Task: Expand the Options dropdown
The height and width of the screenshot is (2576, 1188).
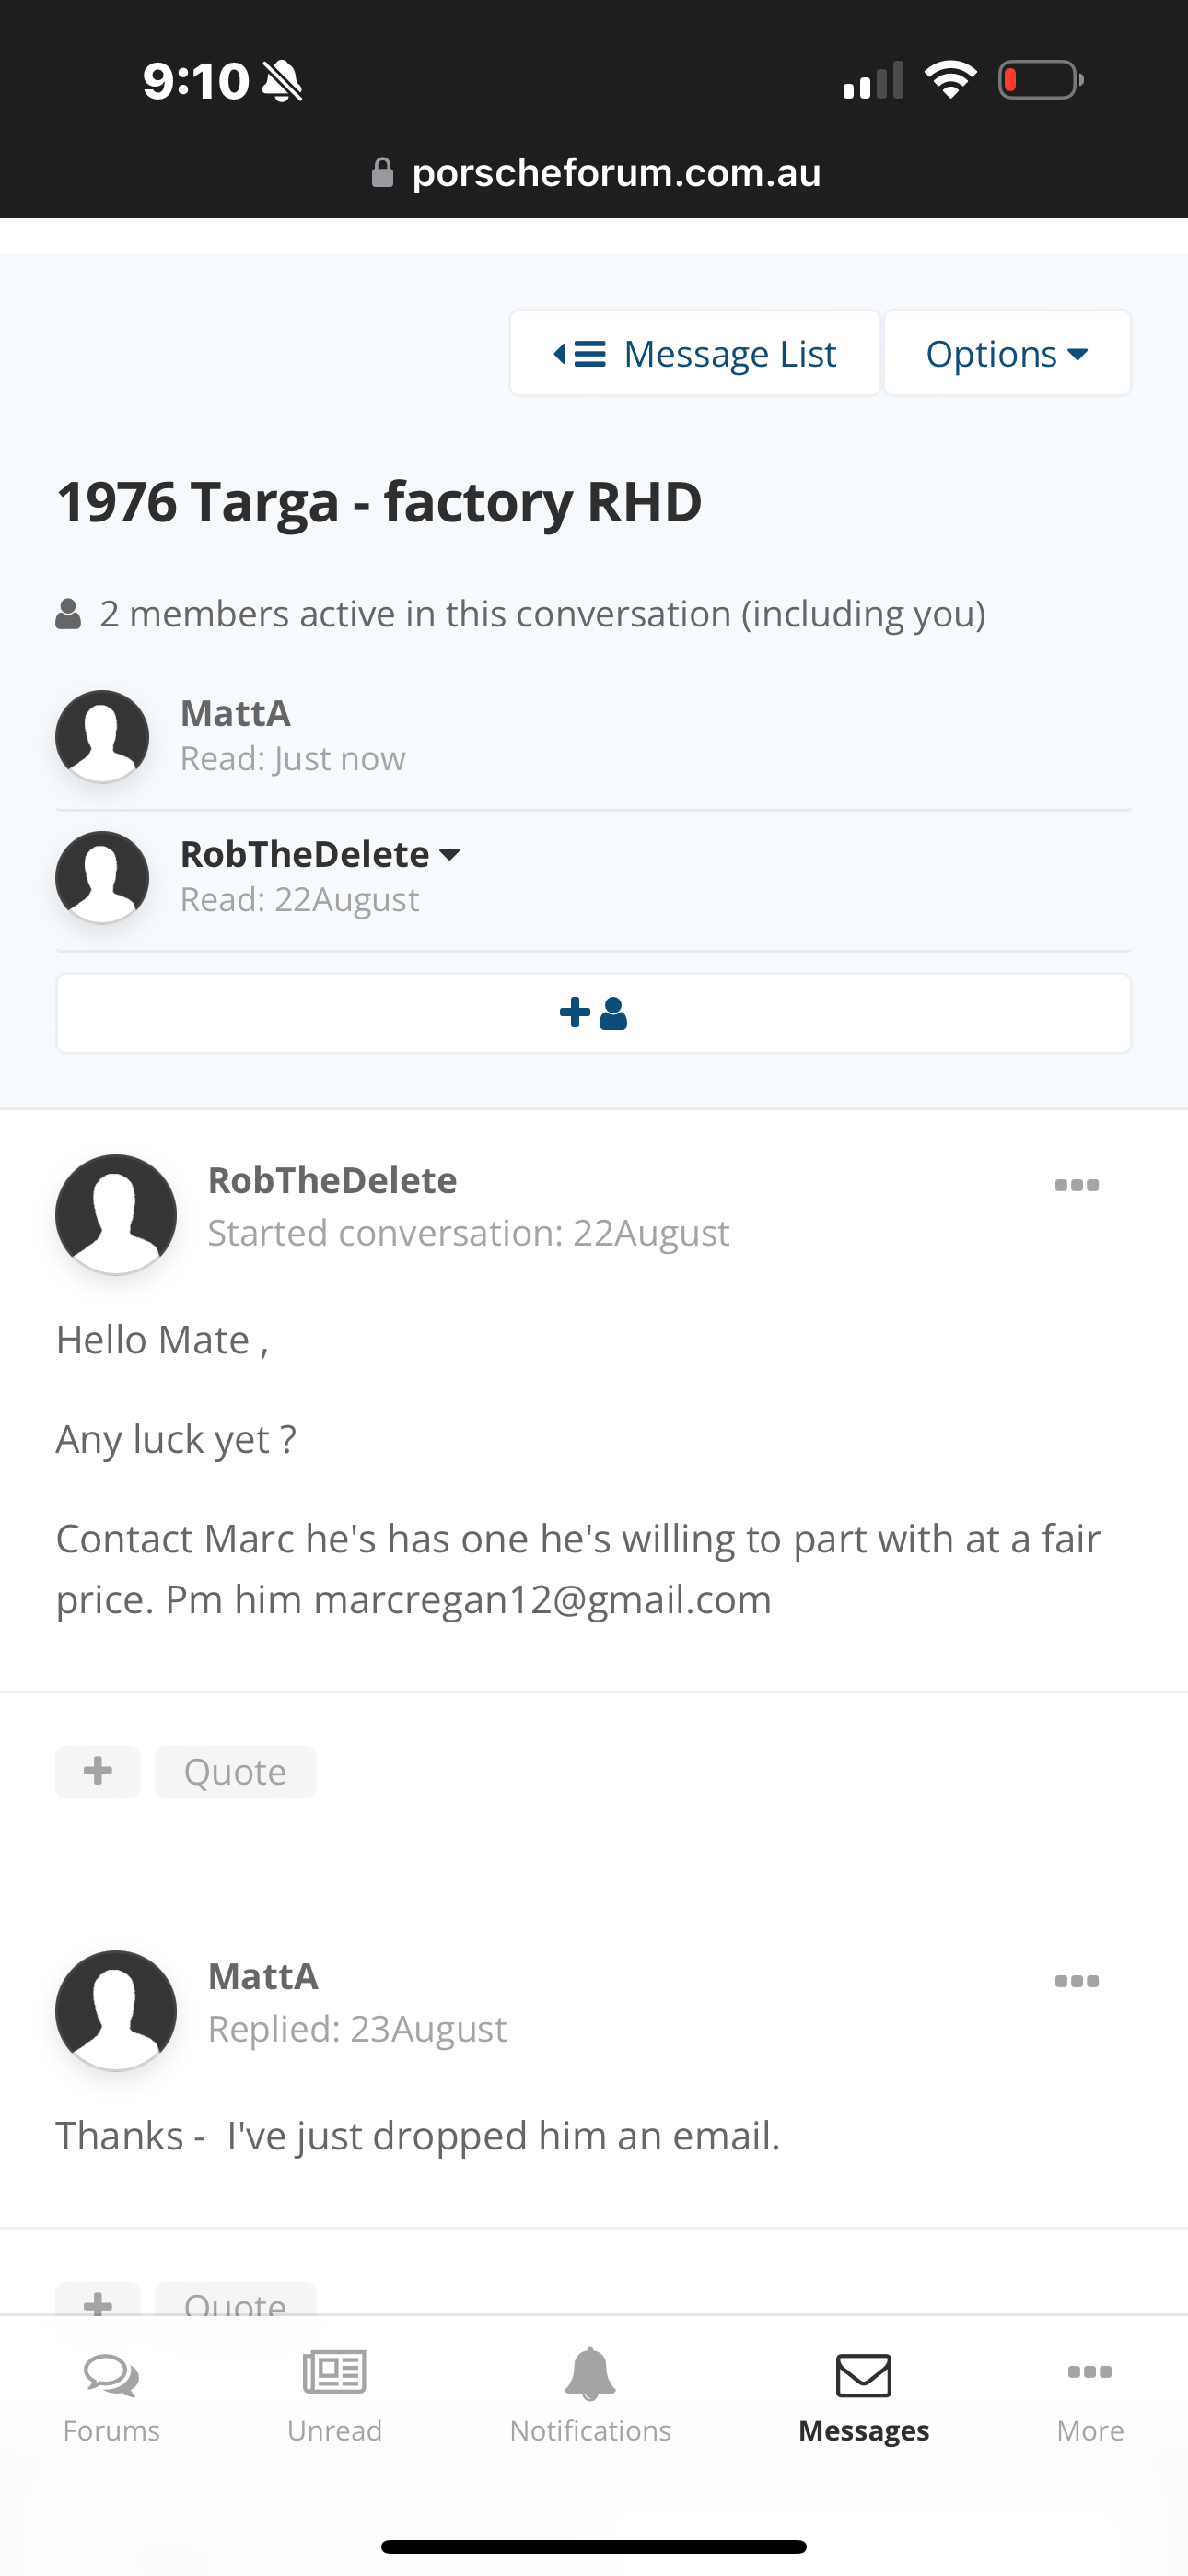Action: coord(1007,353)
